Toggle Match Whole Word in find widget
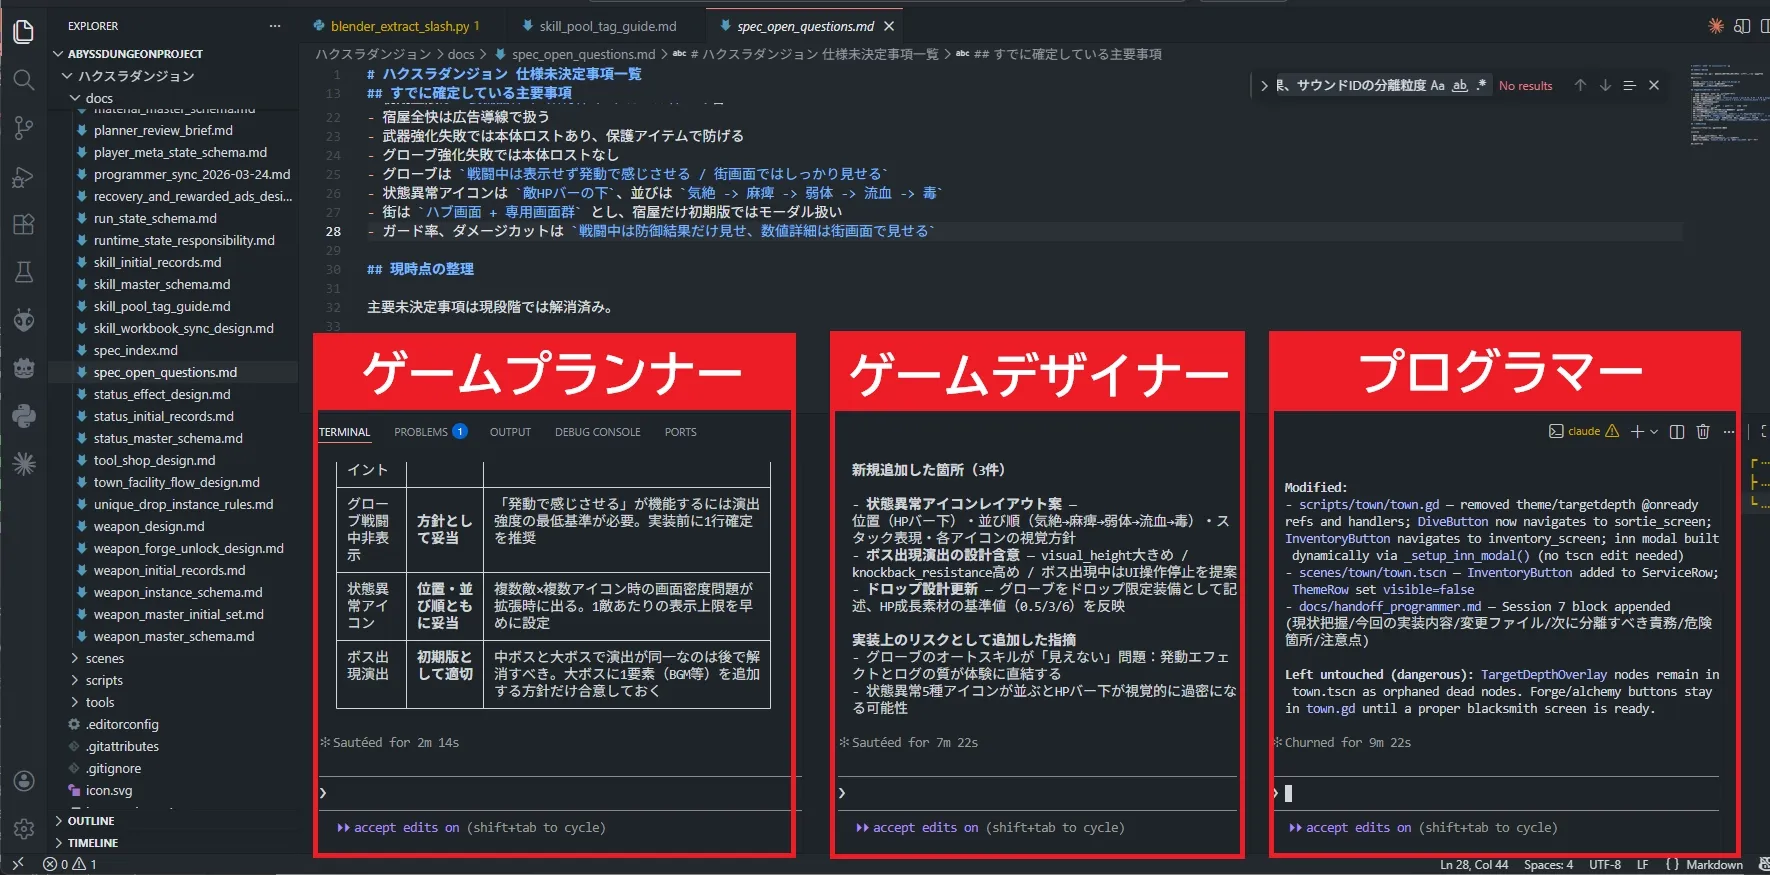Screen dimensions: 1770x875 1460,85
